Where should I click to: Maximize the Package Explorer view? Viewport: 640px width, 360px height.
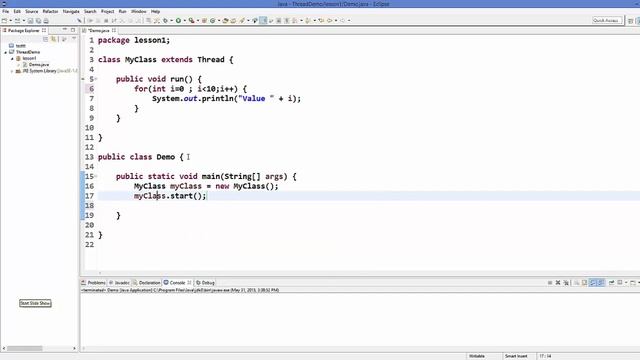pos(73,30)
